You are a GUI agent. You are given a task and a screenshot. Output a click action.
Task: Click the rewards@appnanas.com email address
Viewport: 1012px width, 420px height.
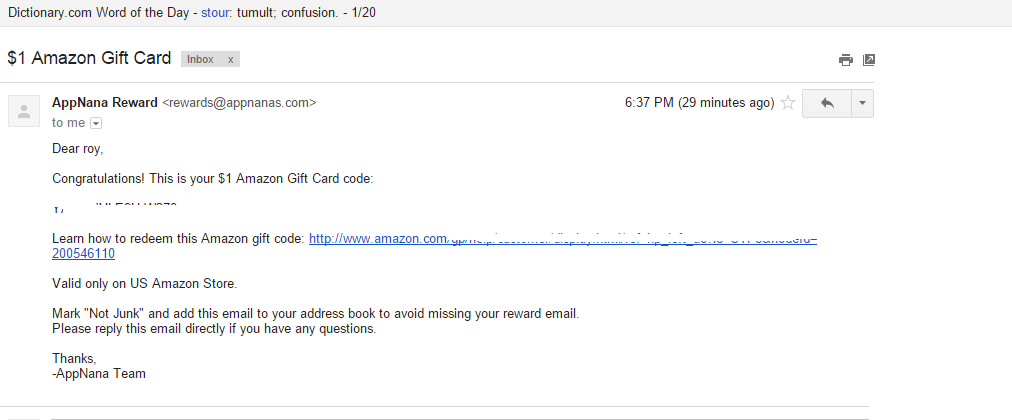point(239,102)
